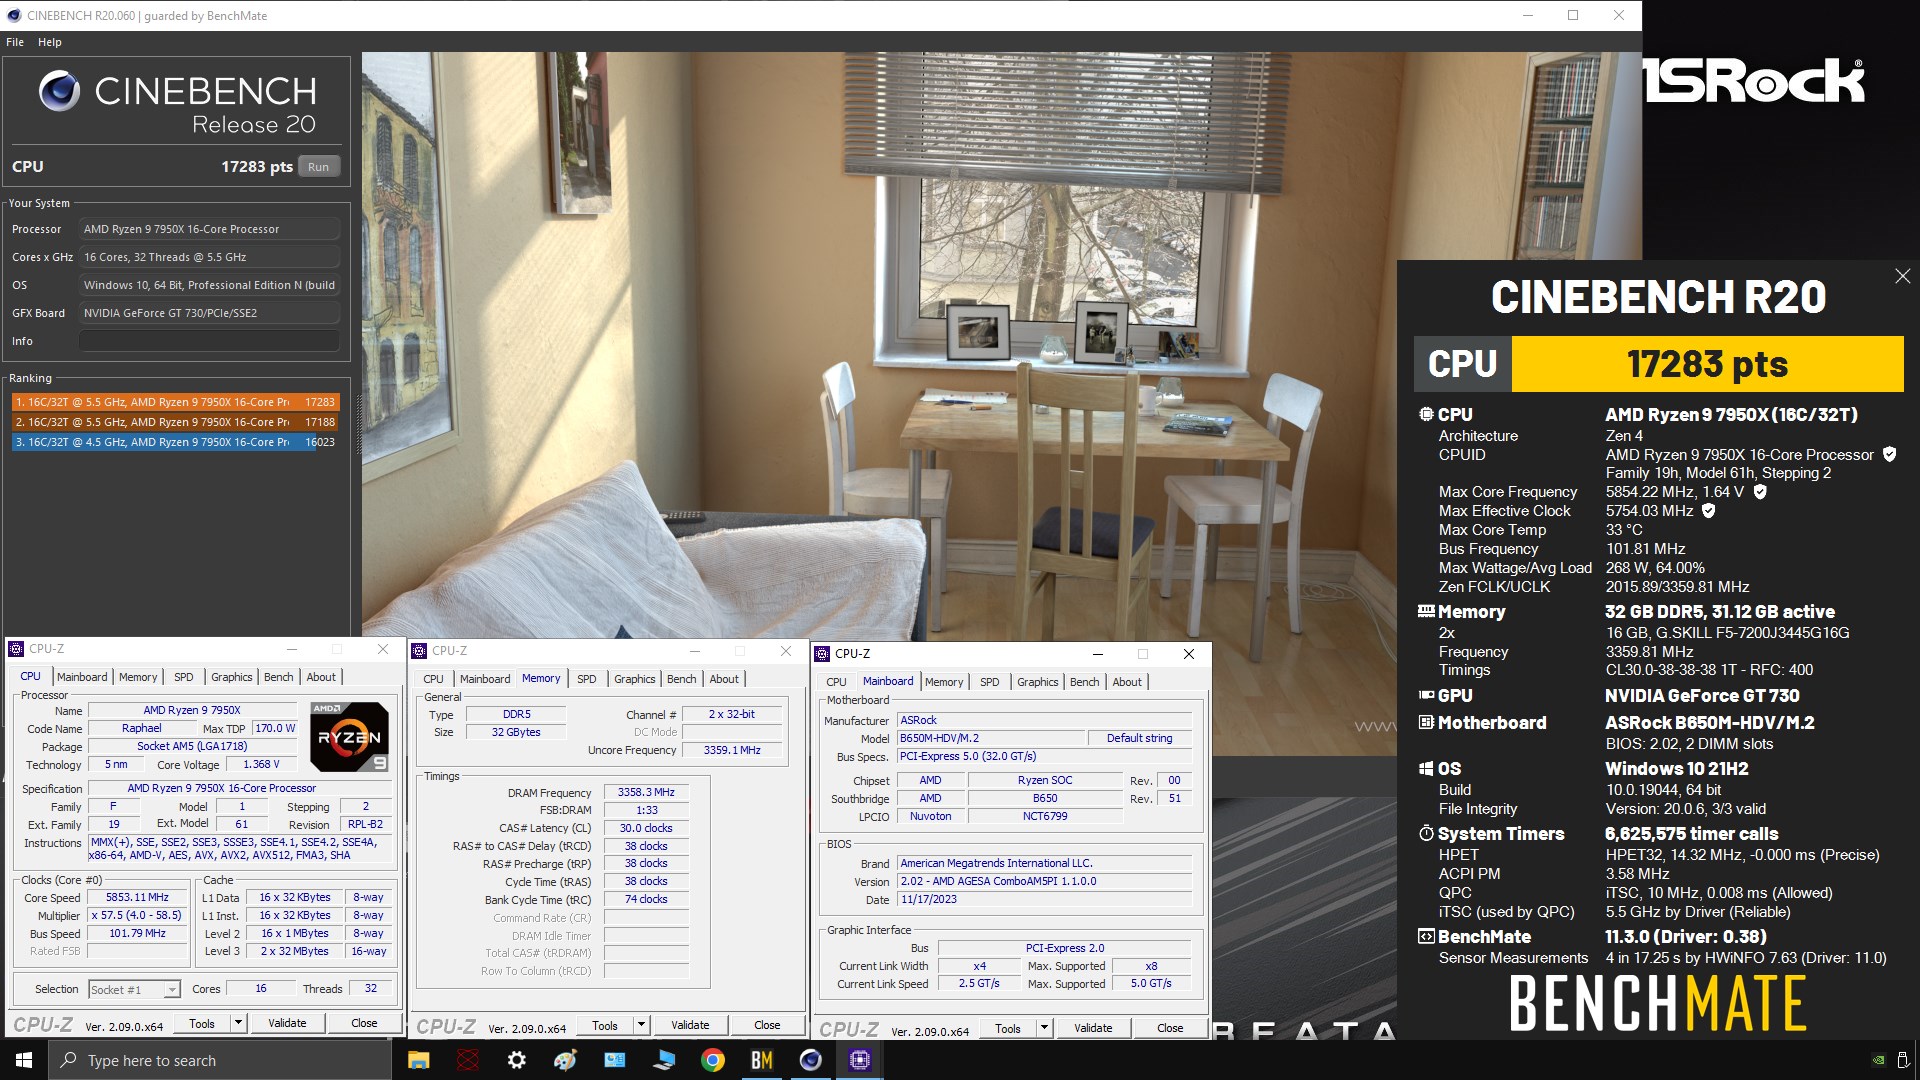Click the BenchMate section icon above Sensor Measurements
Image resolution: width=1920 pixels, height=1080 pixels.
click(1426, 936)
